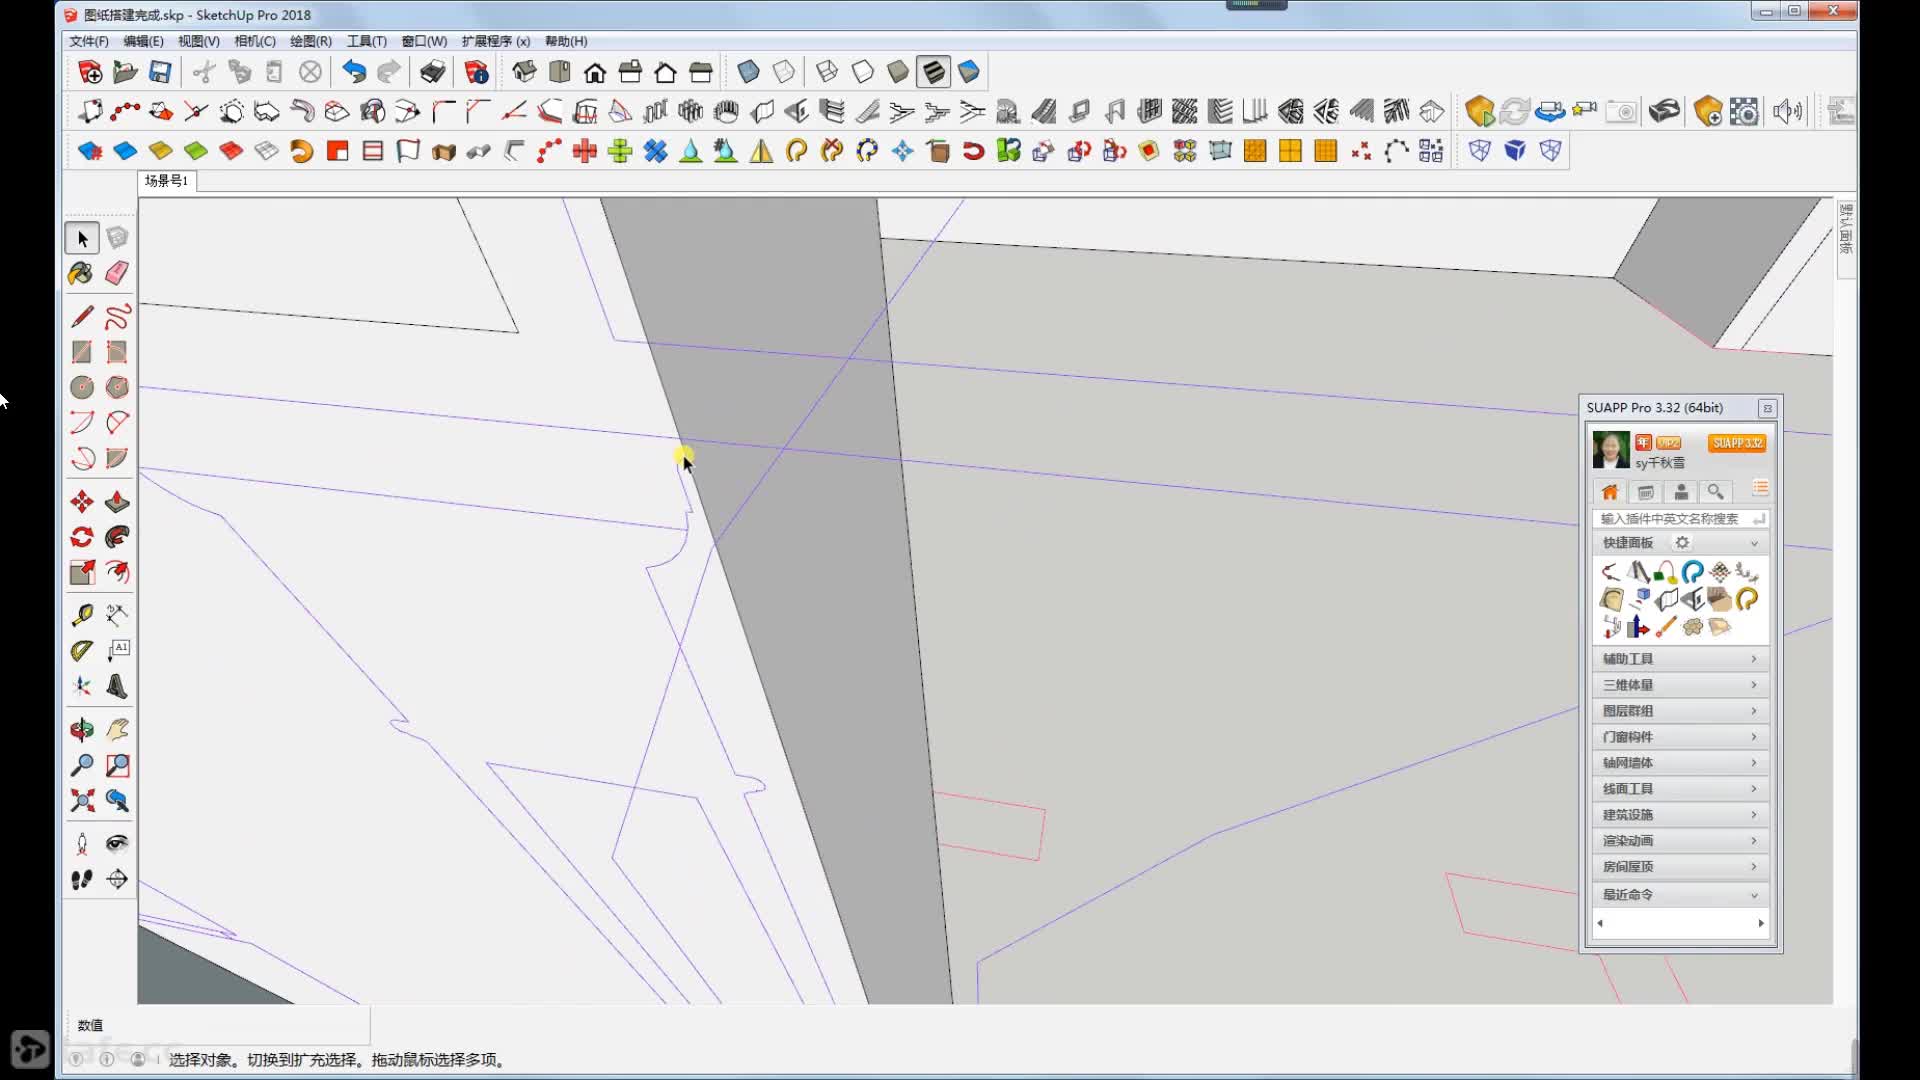
Task: Select the Orbit tool
Action: pos(81,730)
